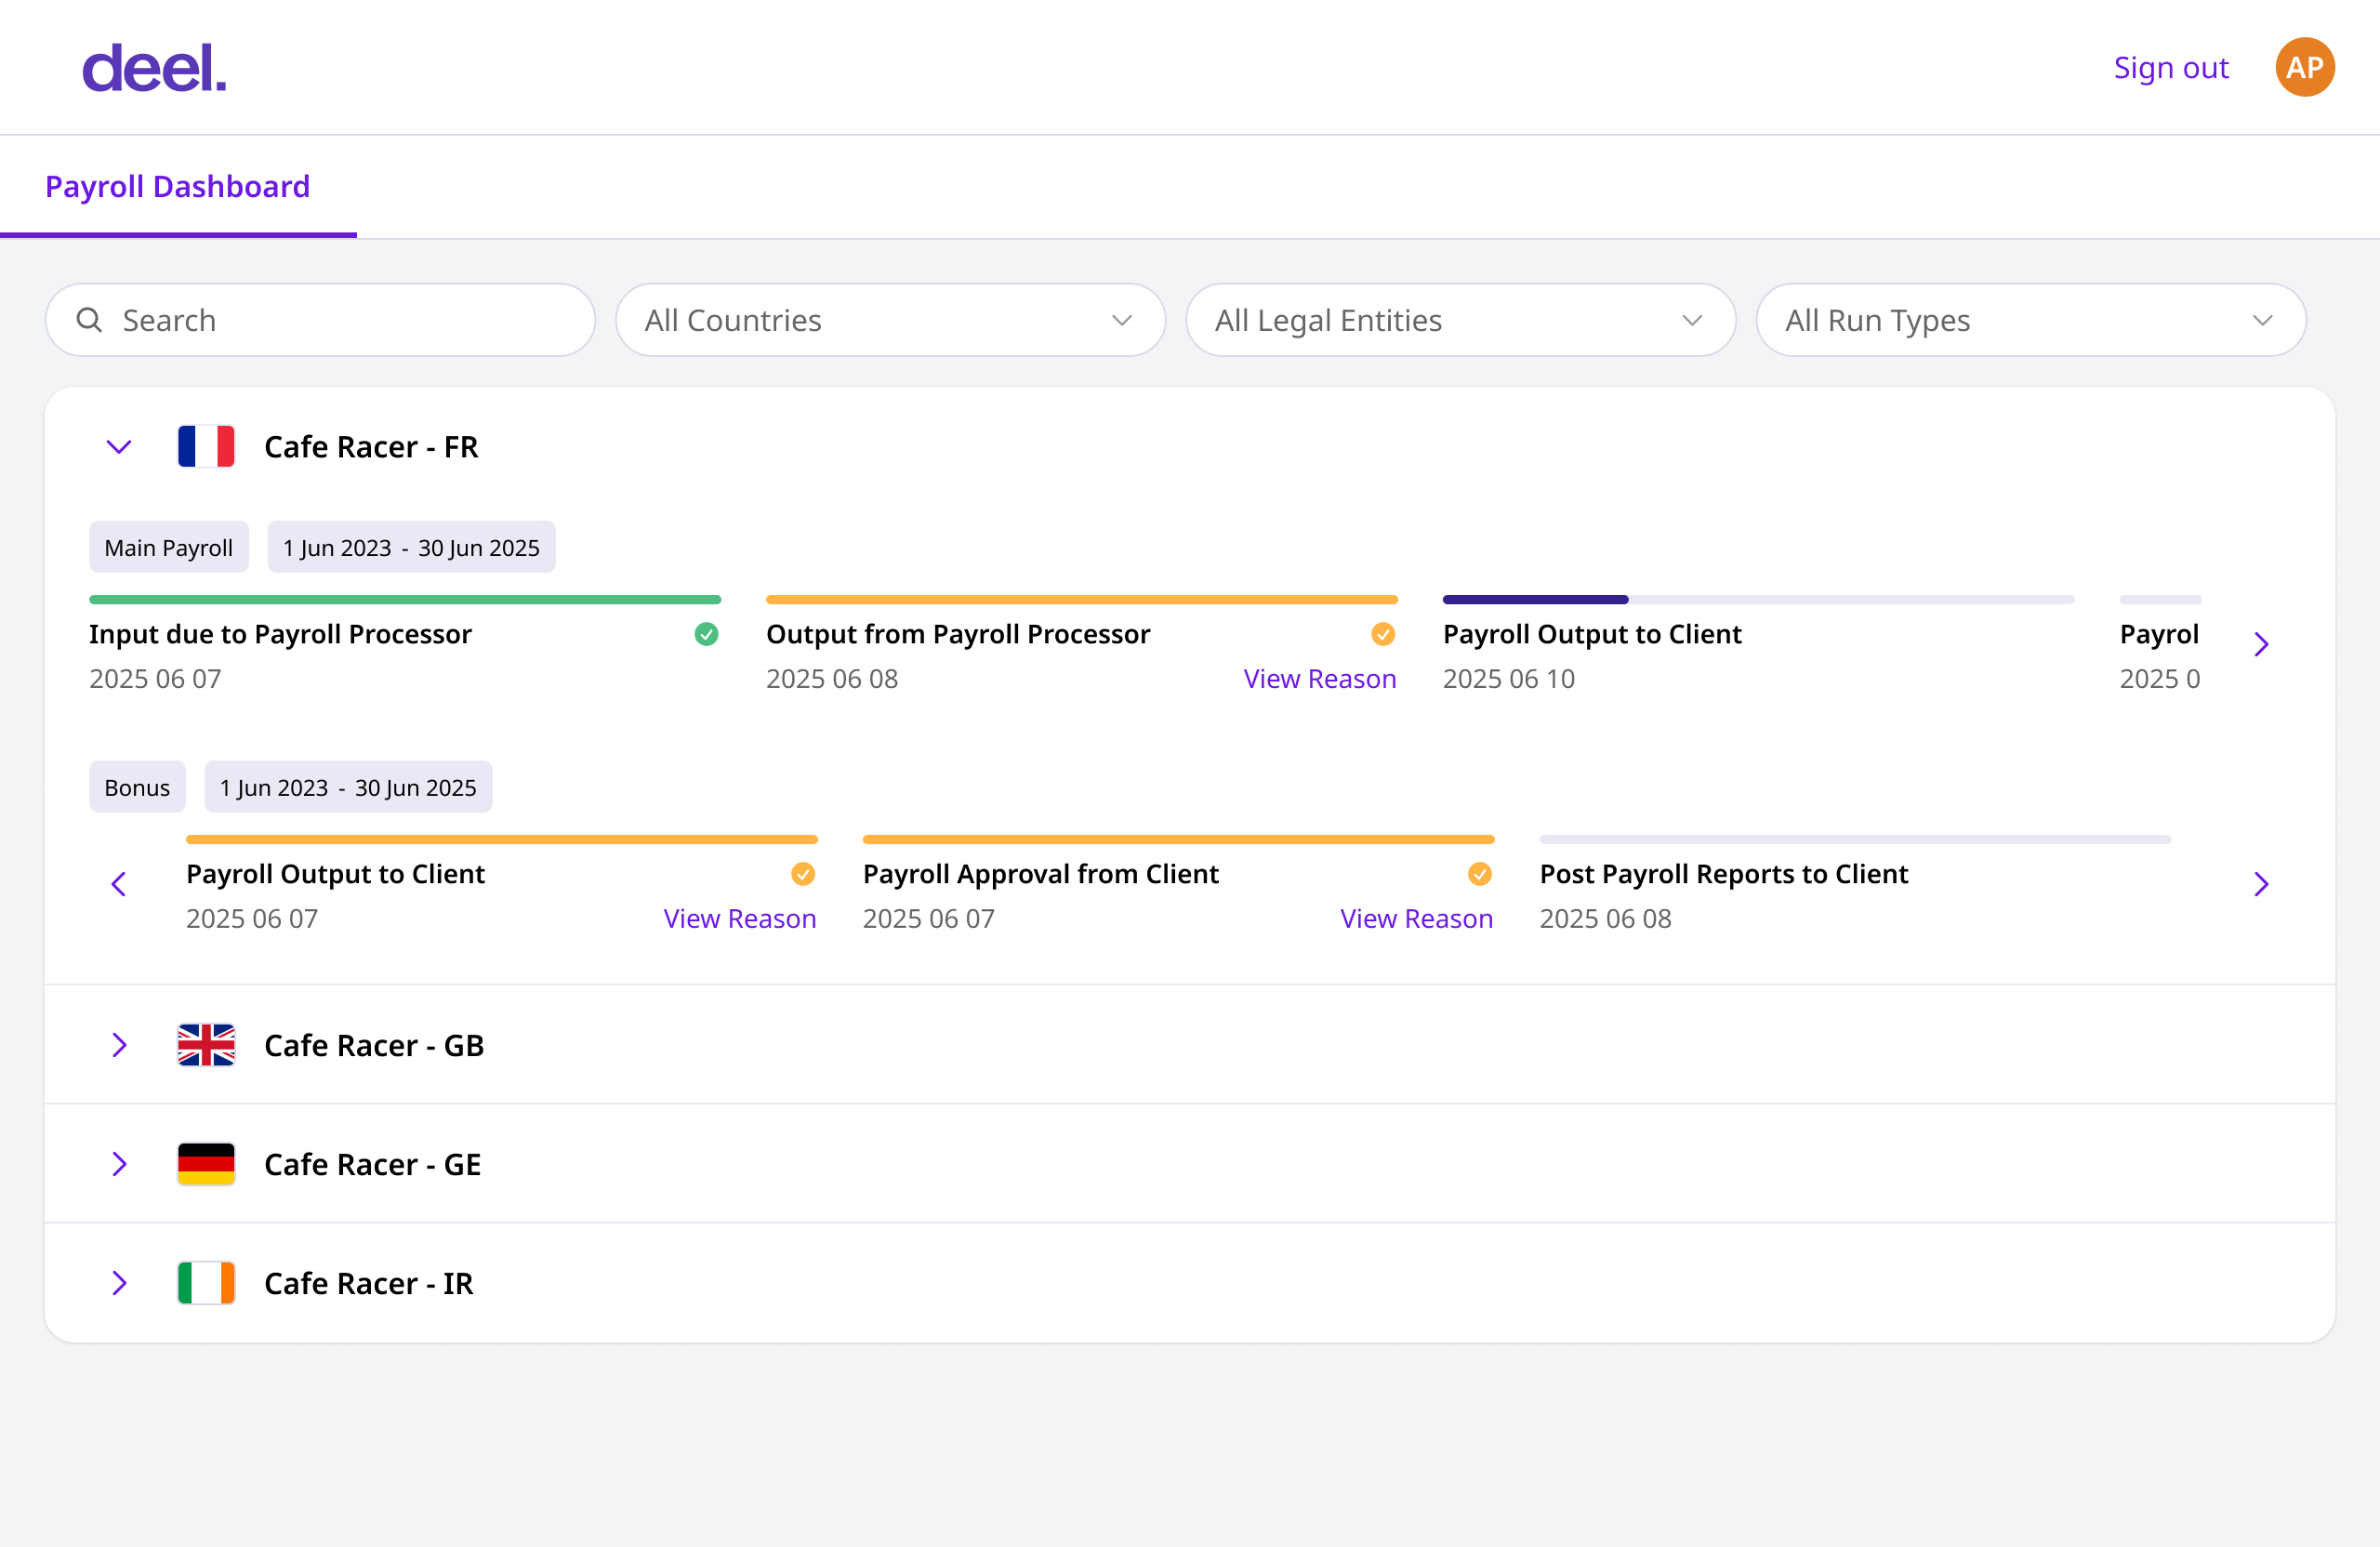Click the Cafe Racer - FR title

click(x=371, y=447)
